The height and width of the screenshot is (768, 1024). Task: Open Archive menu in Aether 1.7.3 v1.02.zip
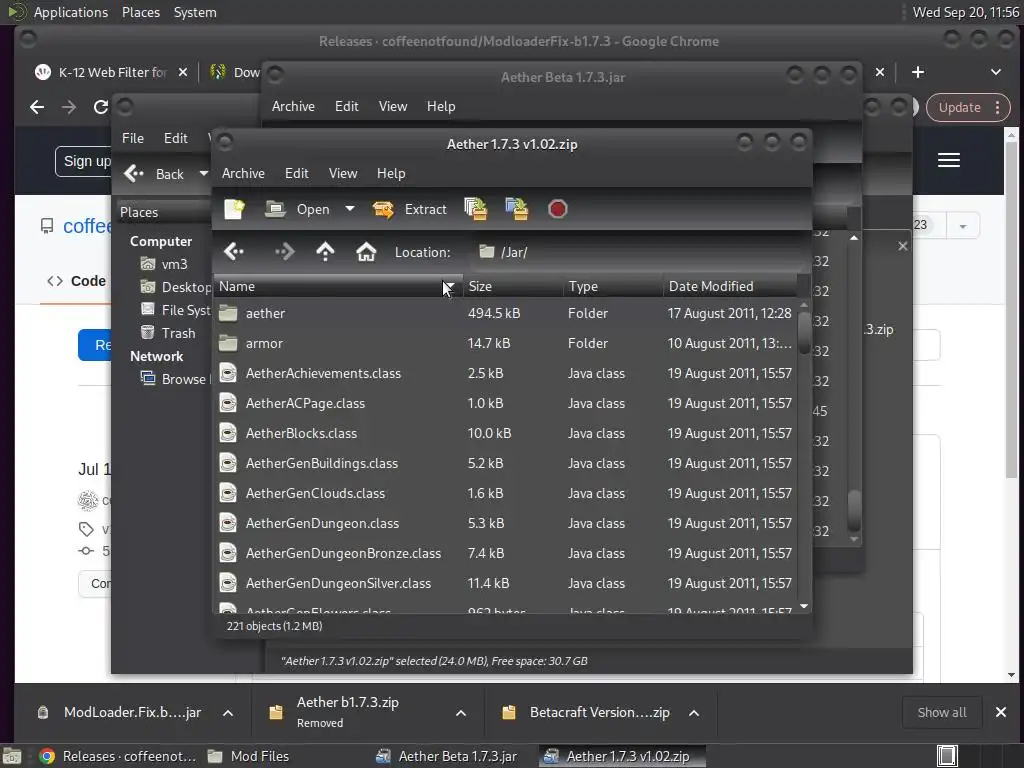point(243,173)
